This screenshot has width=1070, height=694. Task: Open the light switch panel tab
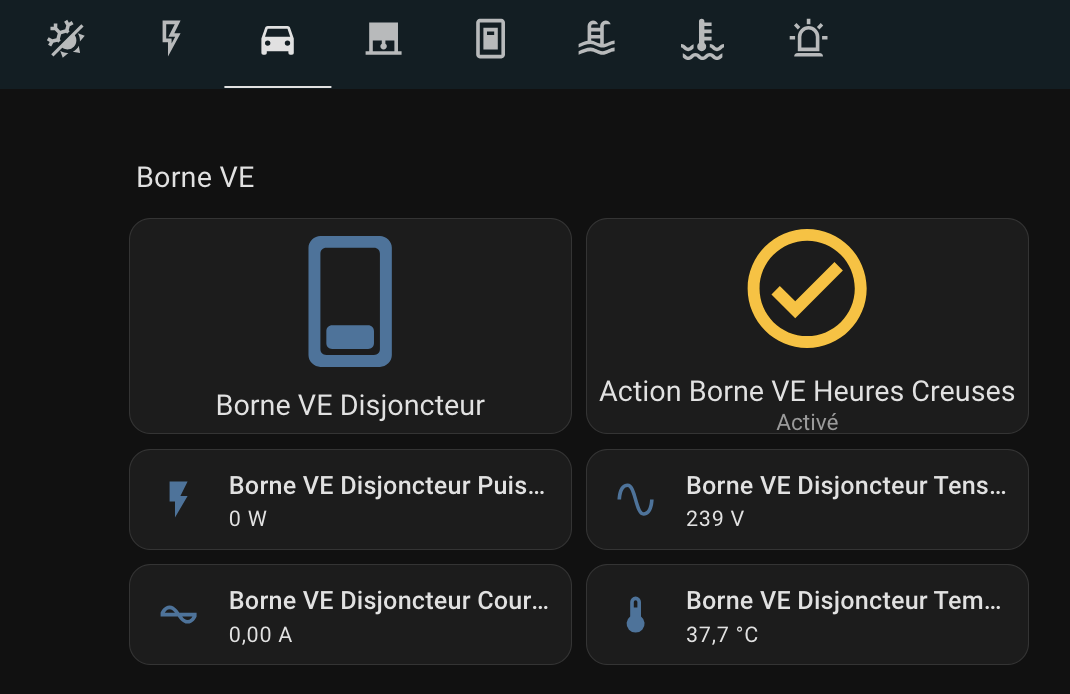pos(490,40)
